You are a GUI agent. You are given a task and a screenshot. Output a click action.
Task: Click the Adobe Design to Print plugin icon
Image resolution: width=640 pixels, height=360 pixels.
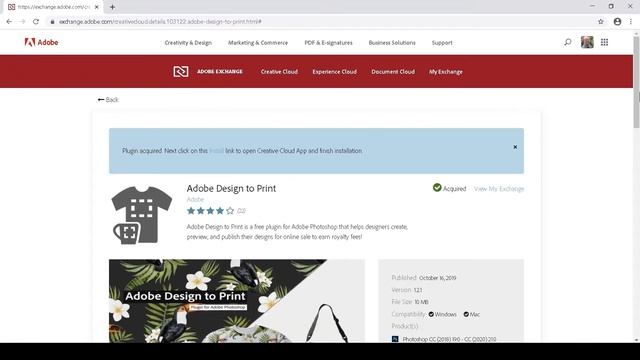(x=142, y=215)
